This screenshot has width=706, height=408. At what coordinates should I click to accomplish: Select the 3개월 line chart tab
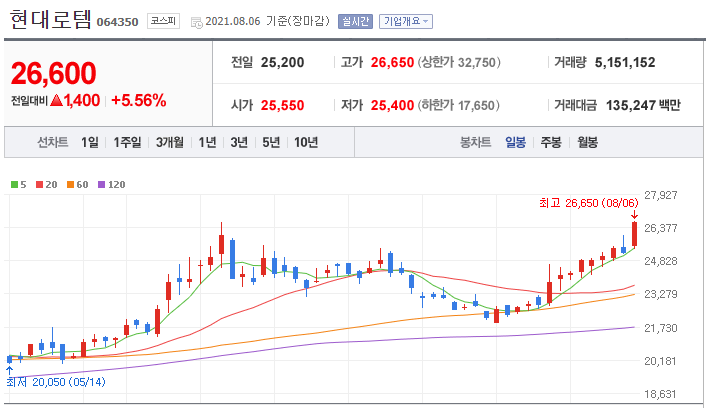pyautogui.click(x=170, y=142)
